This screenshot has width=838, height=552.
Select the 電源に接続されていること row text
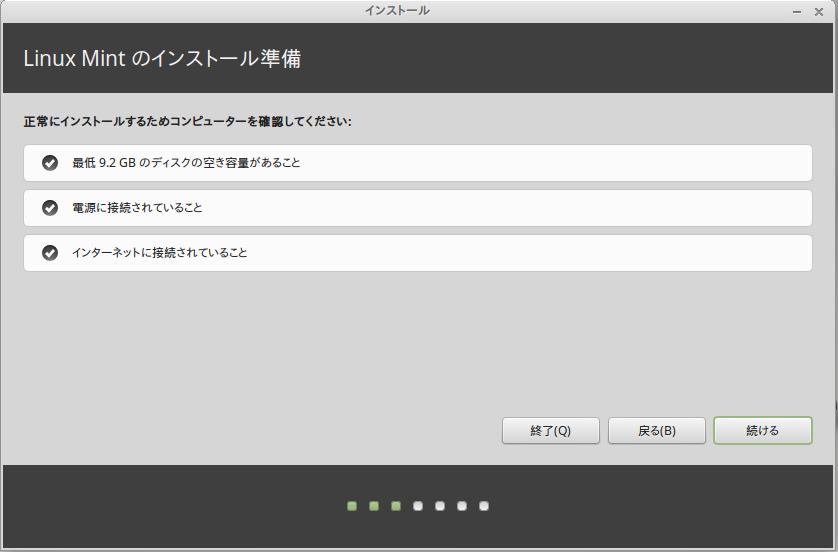coord(137,208)
